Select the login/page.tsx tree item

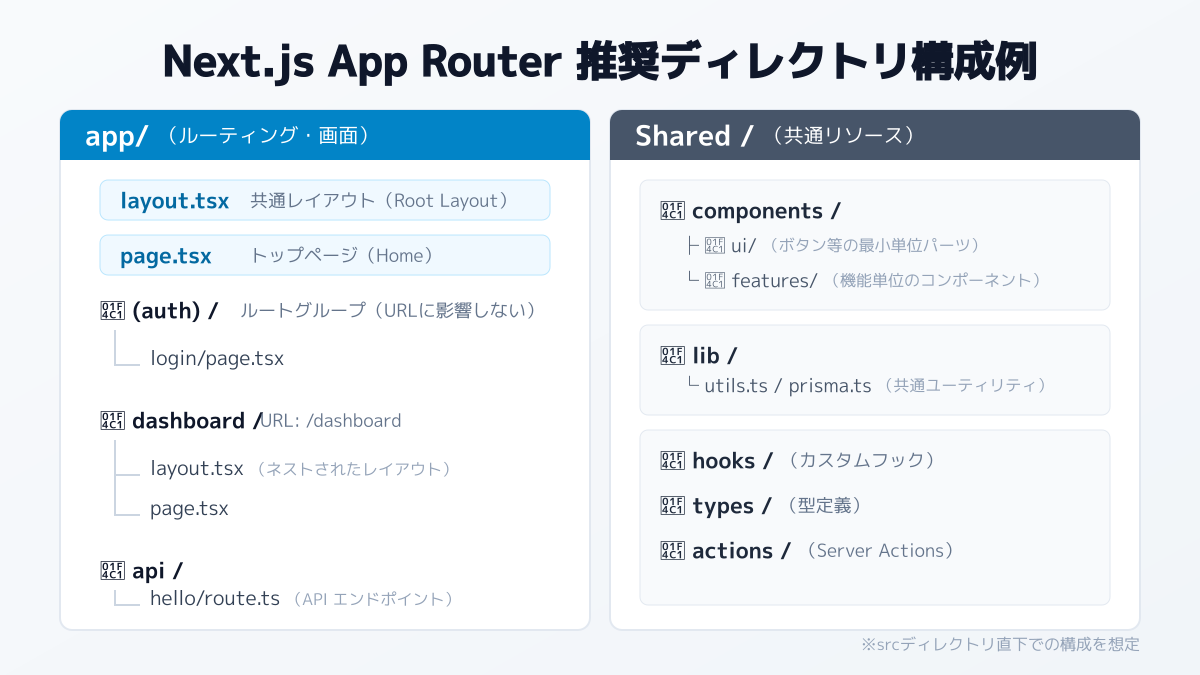[217, 358]
